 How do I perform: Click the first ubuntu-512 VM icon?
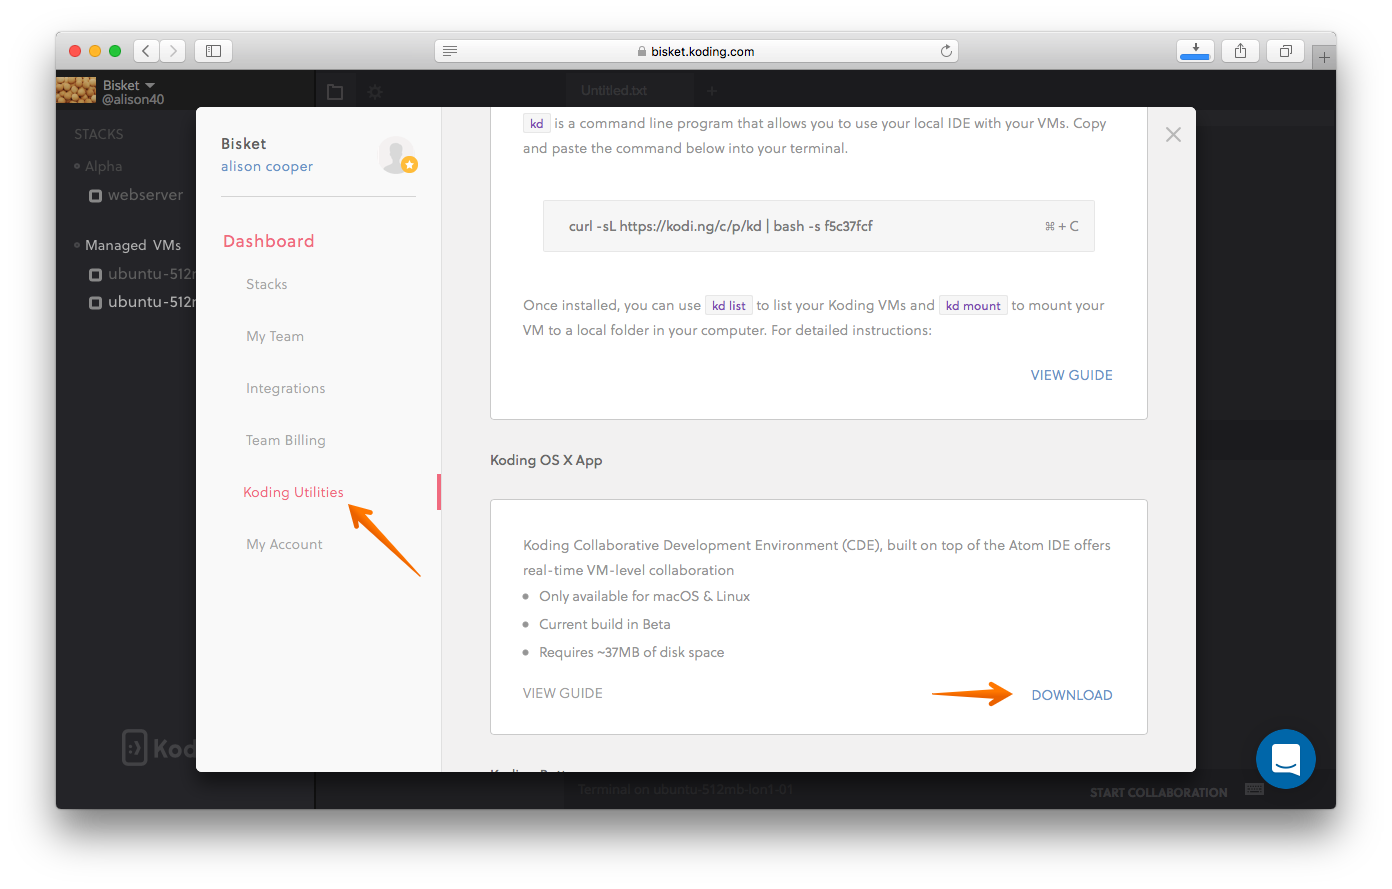tap(95, 275)
